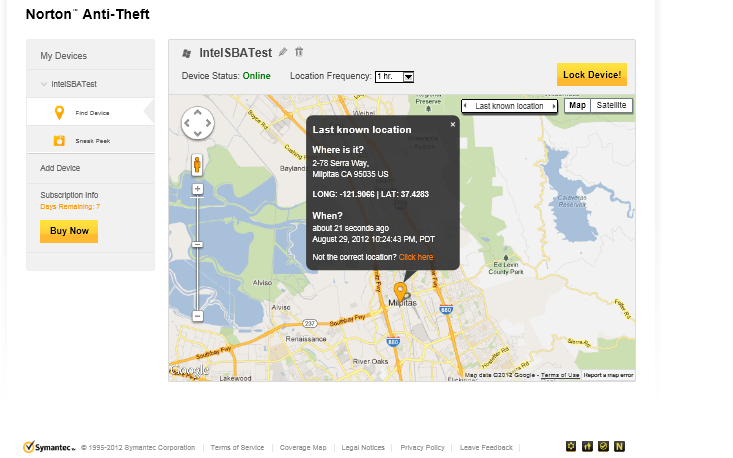Click the orange location marker at Milpitas
Screen dimensions: 733x458
pyautogui.click(x=400, y=292)
